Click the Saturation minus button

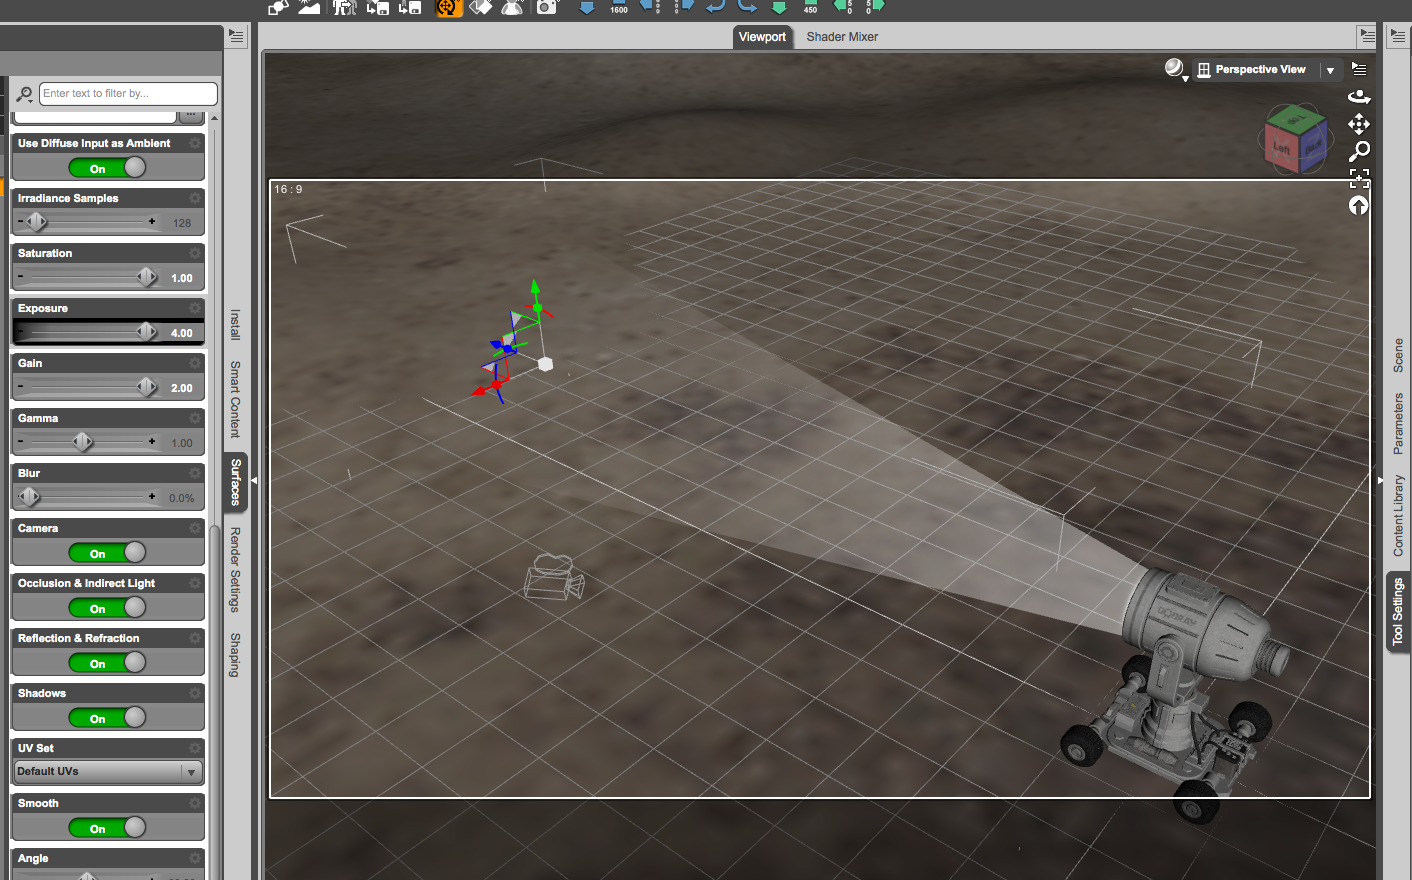coord(21,276)
